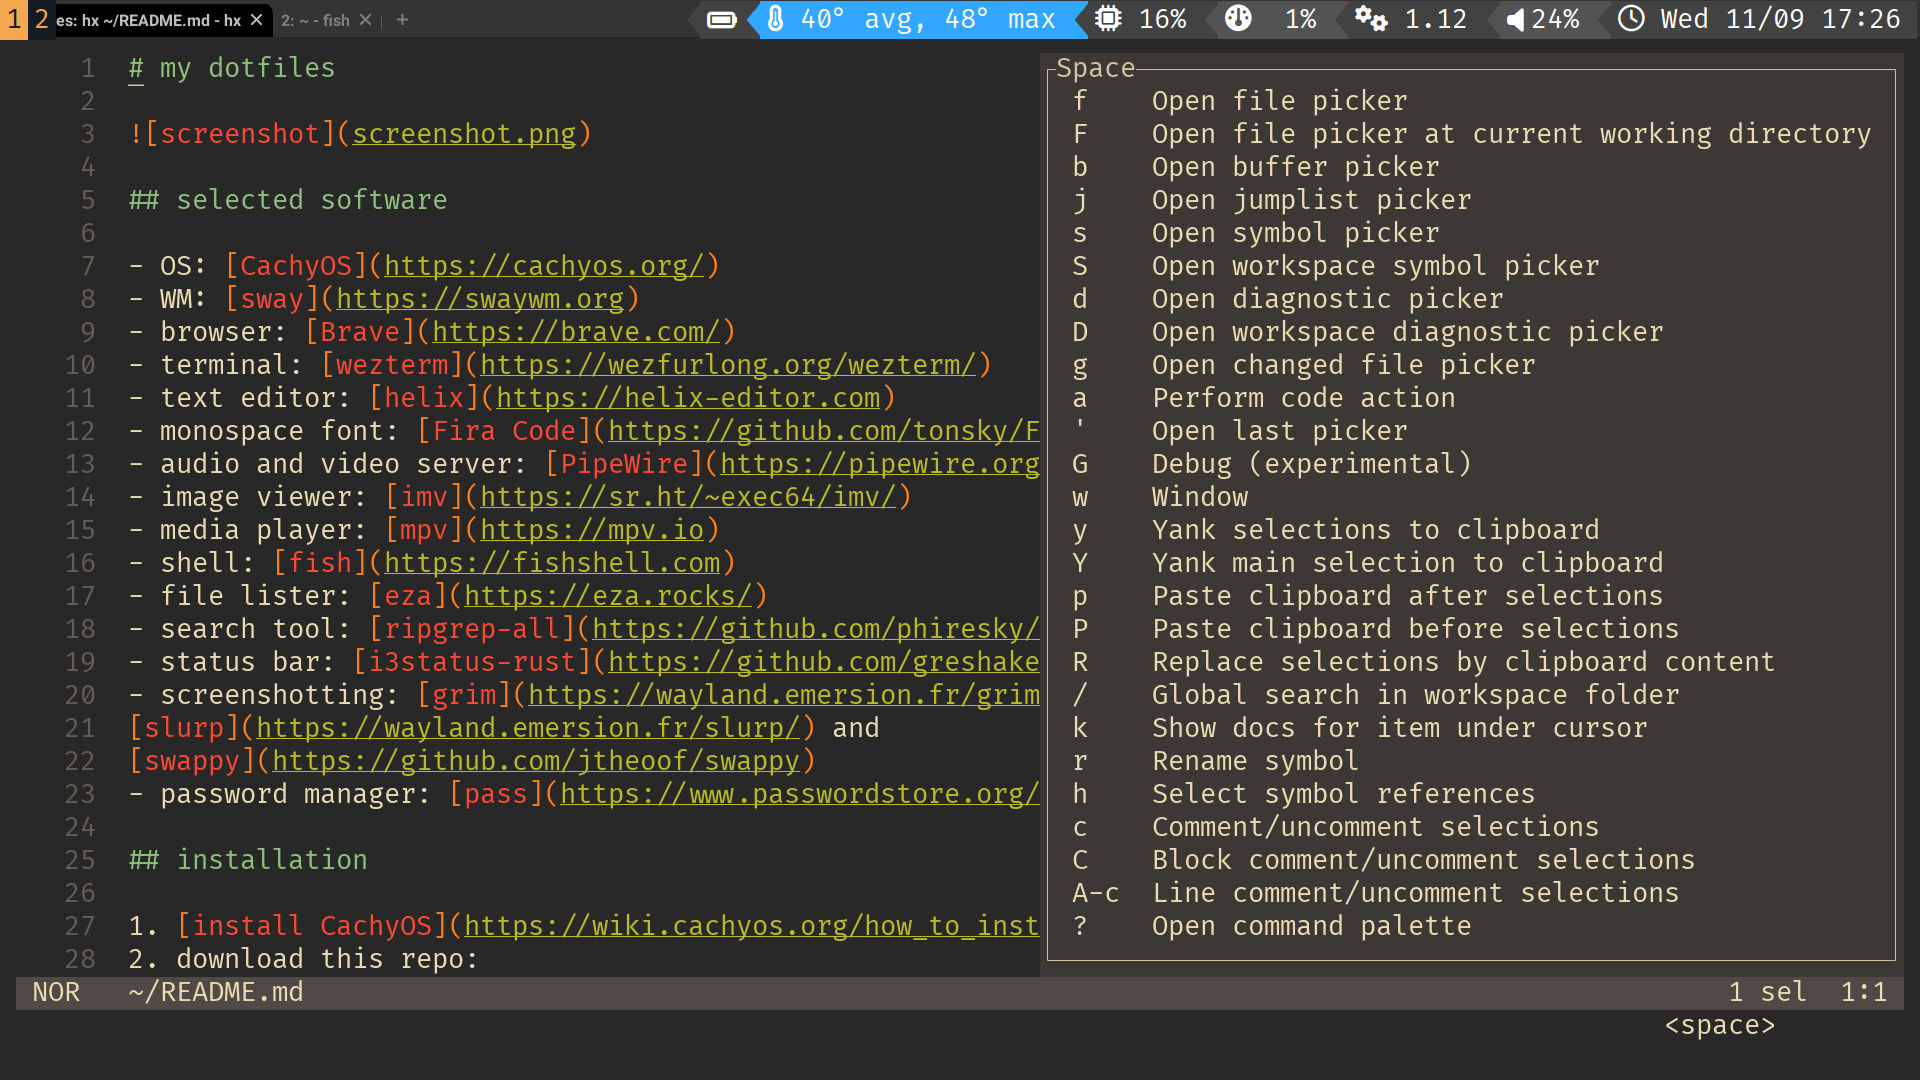Select 'Open command palette' menu entry

pos(1311,926)
